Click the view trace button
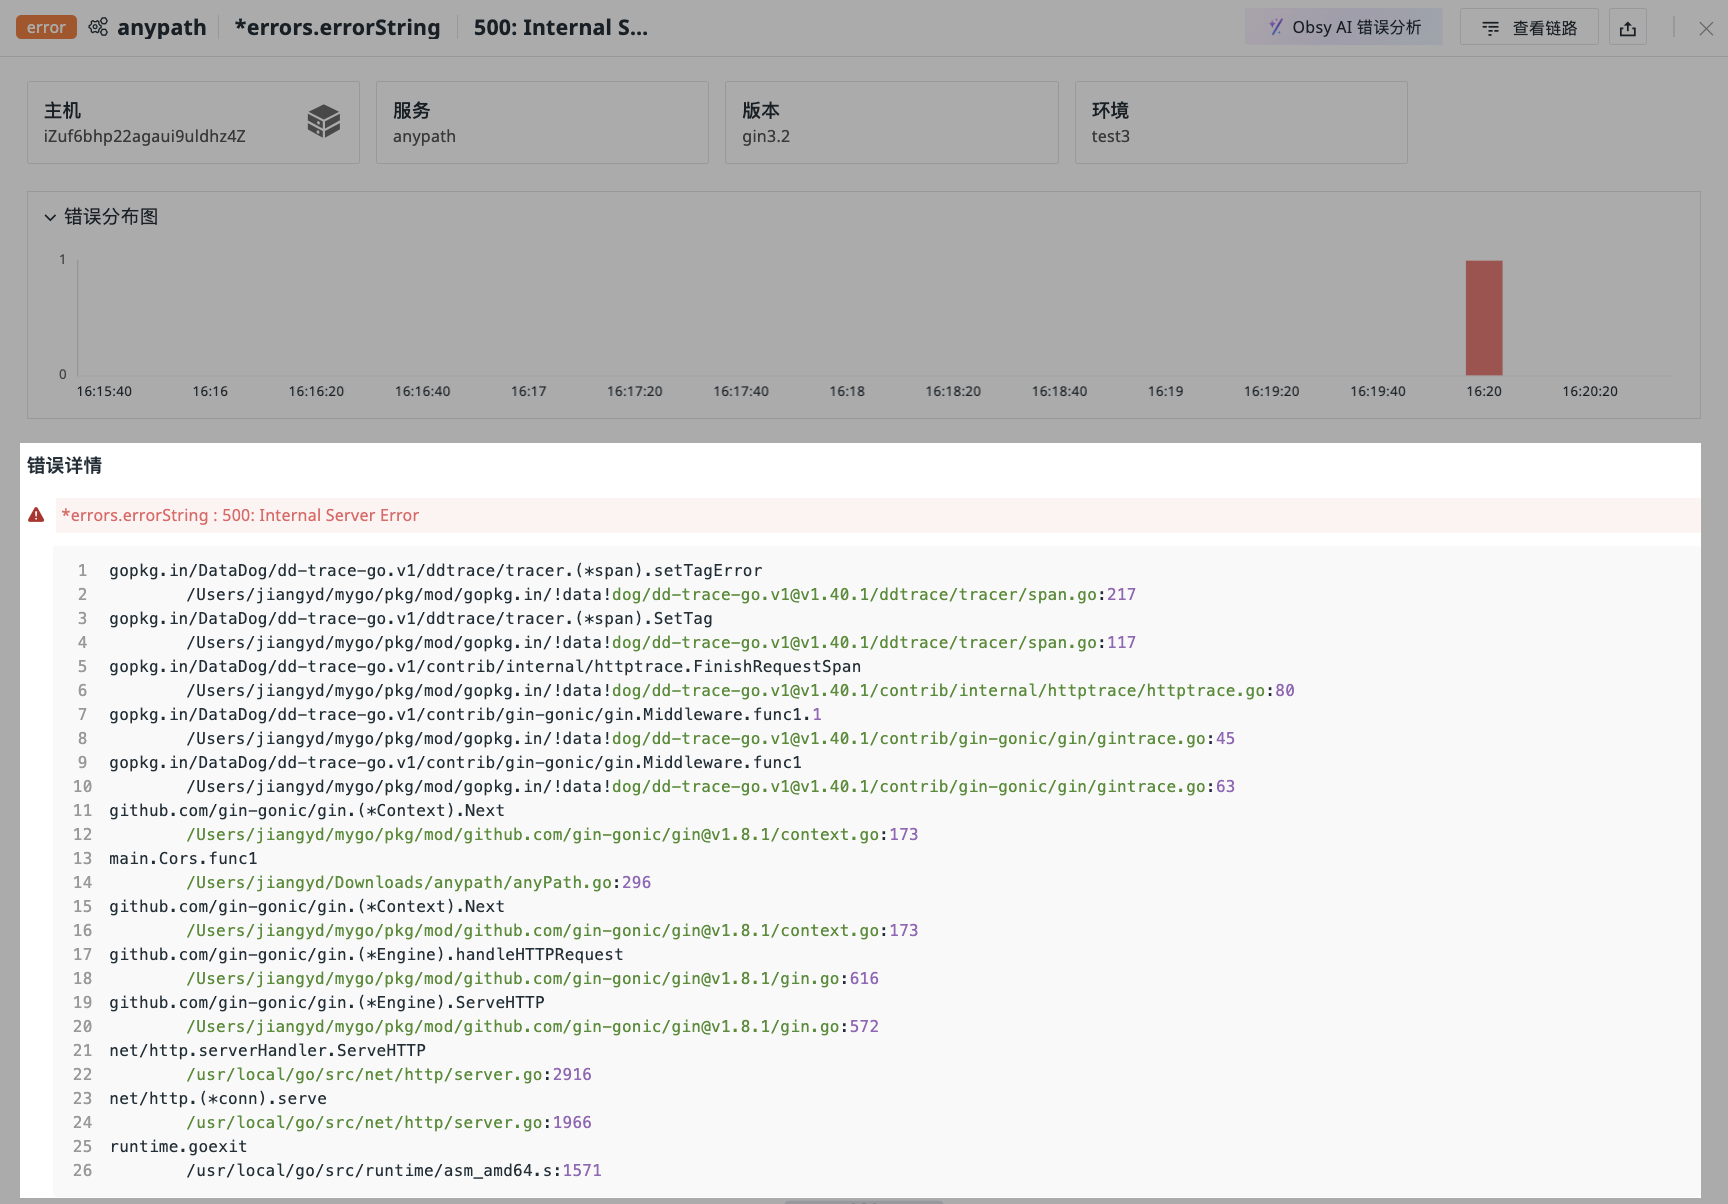The height and width of the screenshot is (1204, 1728). (x=1529, y=27)
